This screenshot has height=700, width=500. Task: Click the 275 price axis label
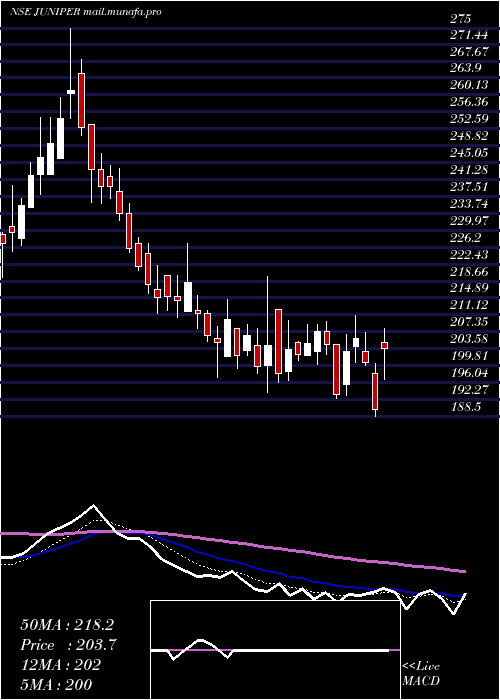point(461,19)
